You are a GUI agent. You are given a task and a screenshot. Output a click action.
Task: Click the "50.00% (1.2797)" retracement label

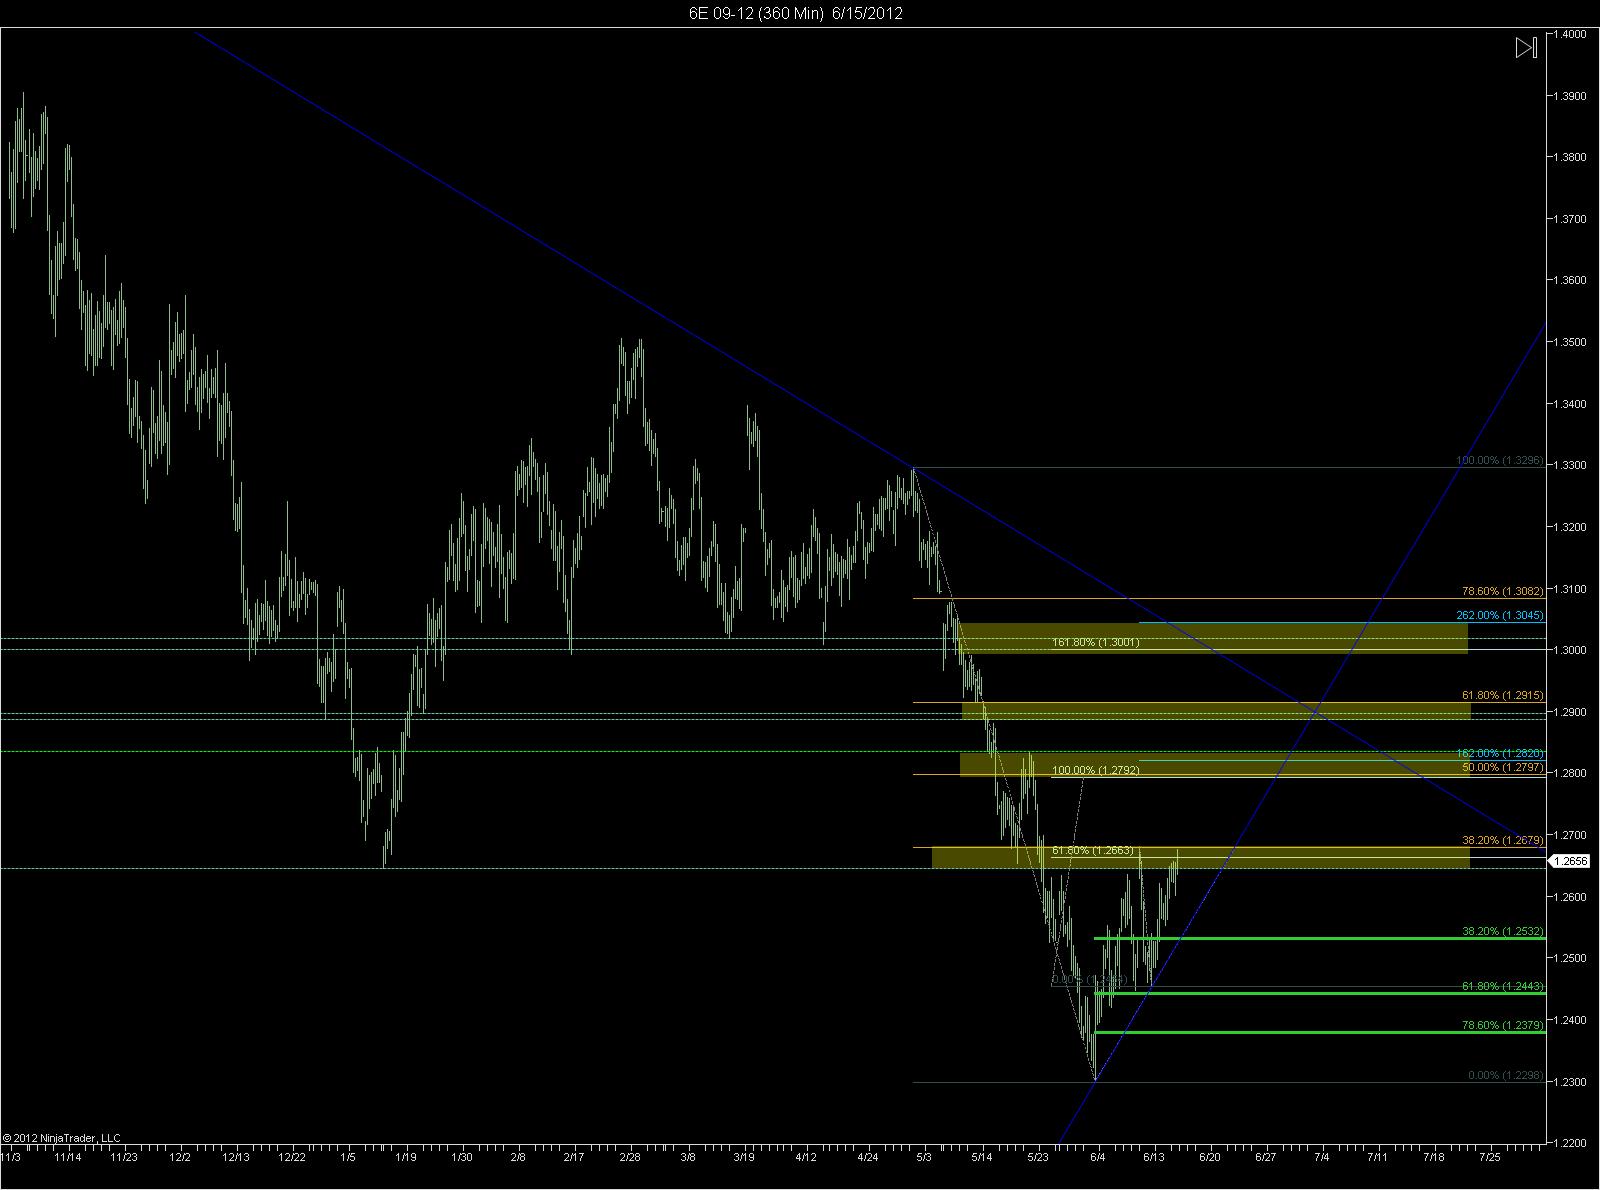click(x=1503, y=767)
